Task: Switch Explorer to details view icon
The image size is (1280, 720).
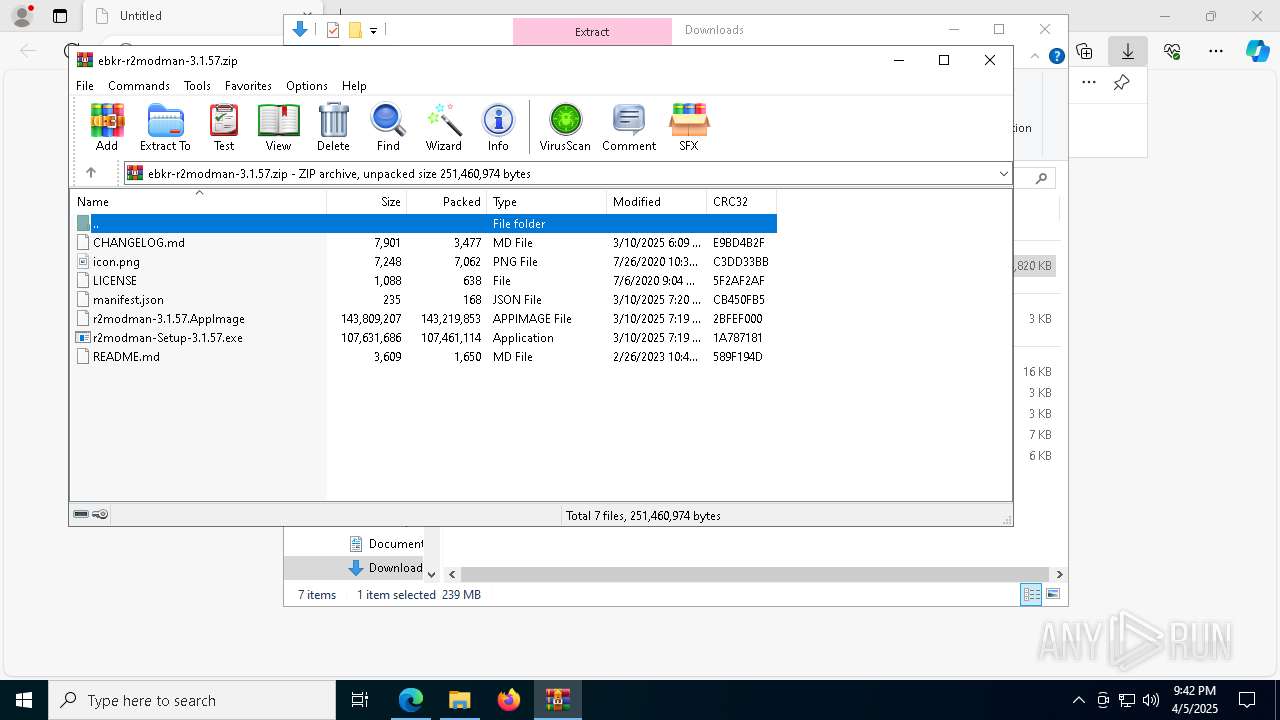Action: point(1031,595)
